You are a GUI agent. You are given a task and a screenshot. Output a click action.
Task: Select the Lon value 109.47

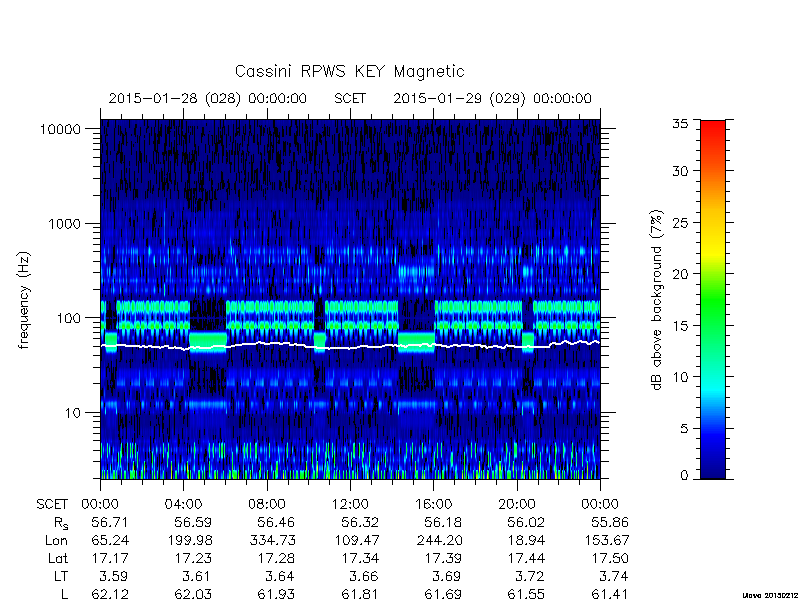pyautogui.click(x=356, y=540)
